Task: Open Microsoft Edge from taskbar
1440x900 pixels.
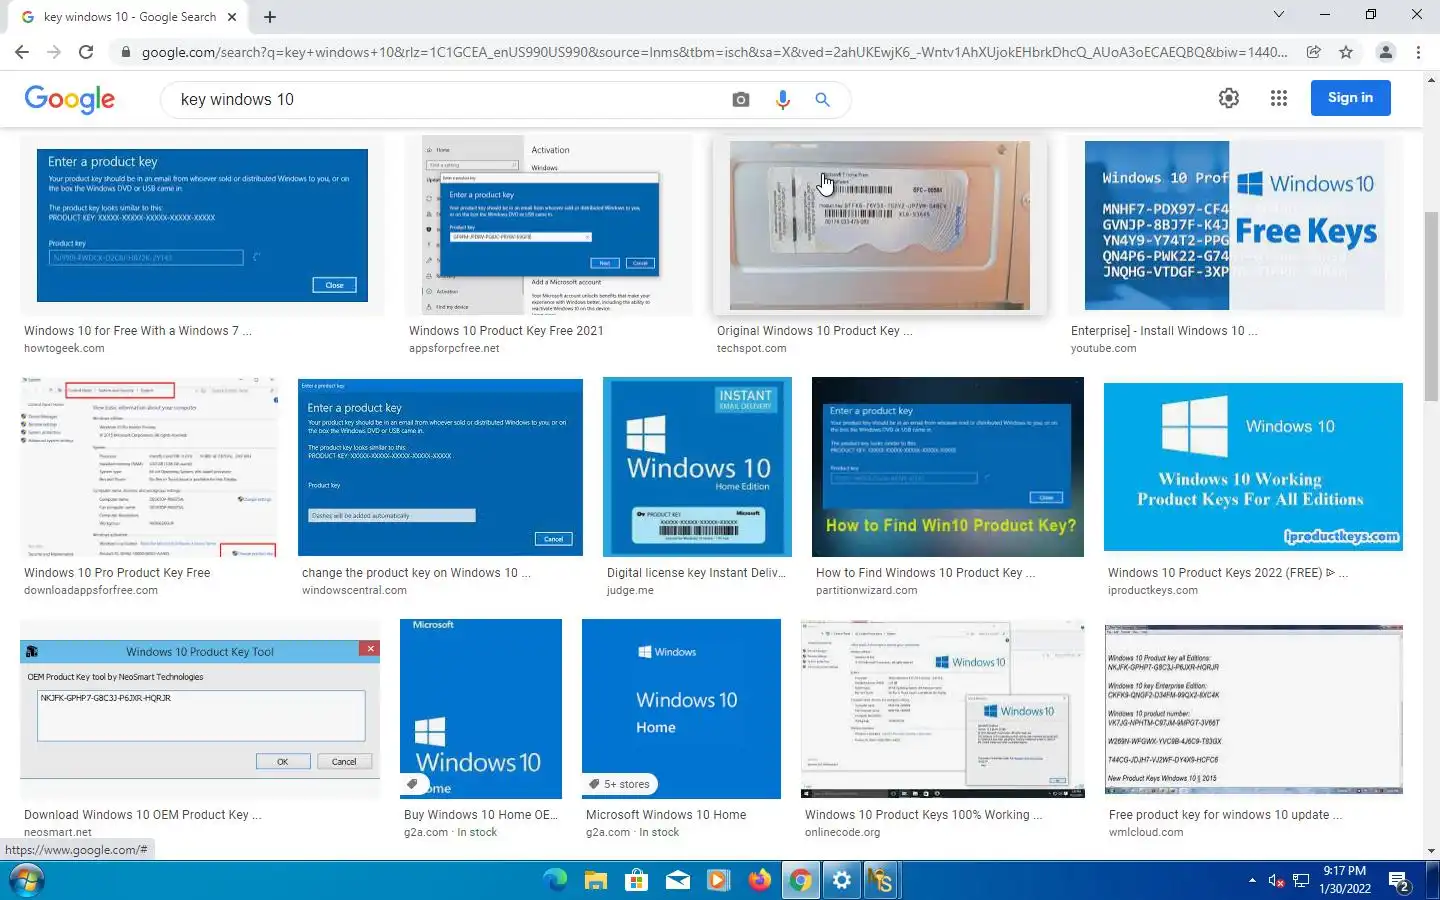Action: pos(555,880)
